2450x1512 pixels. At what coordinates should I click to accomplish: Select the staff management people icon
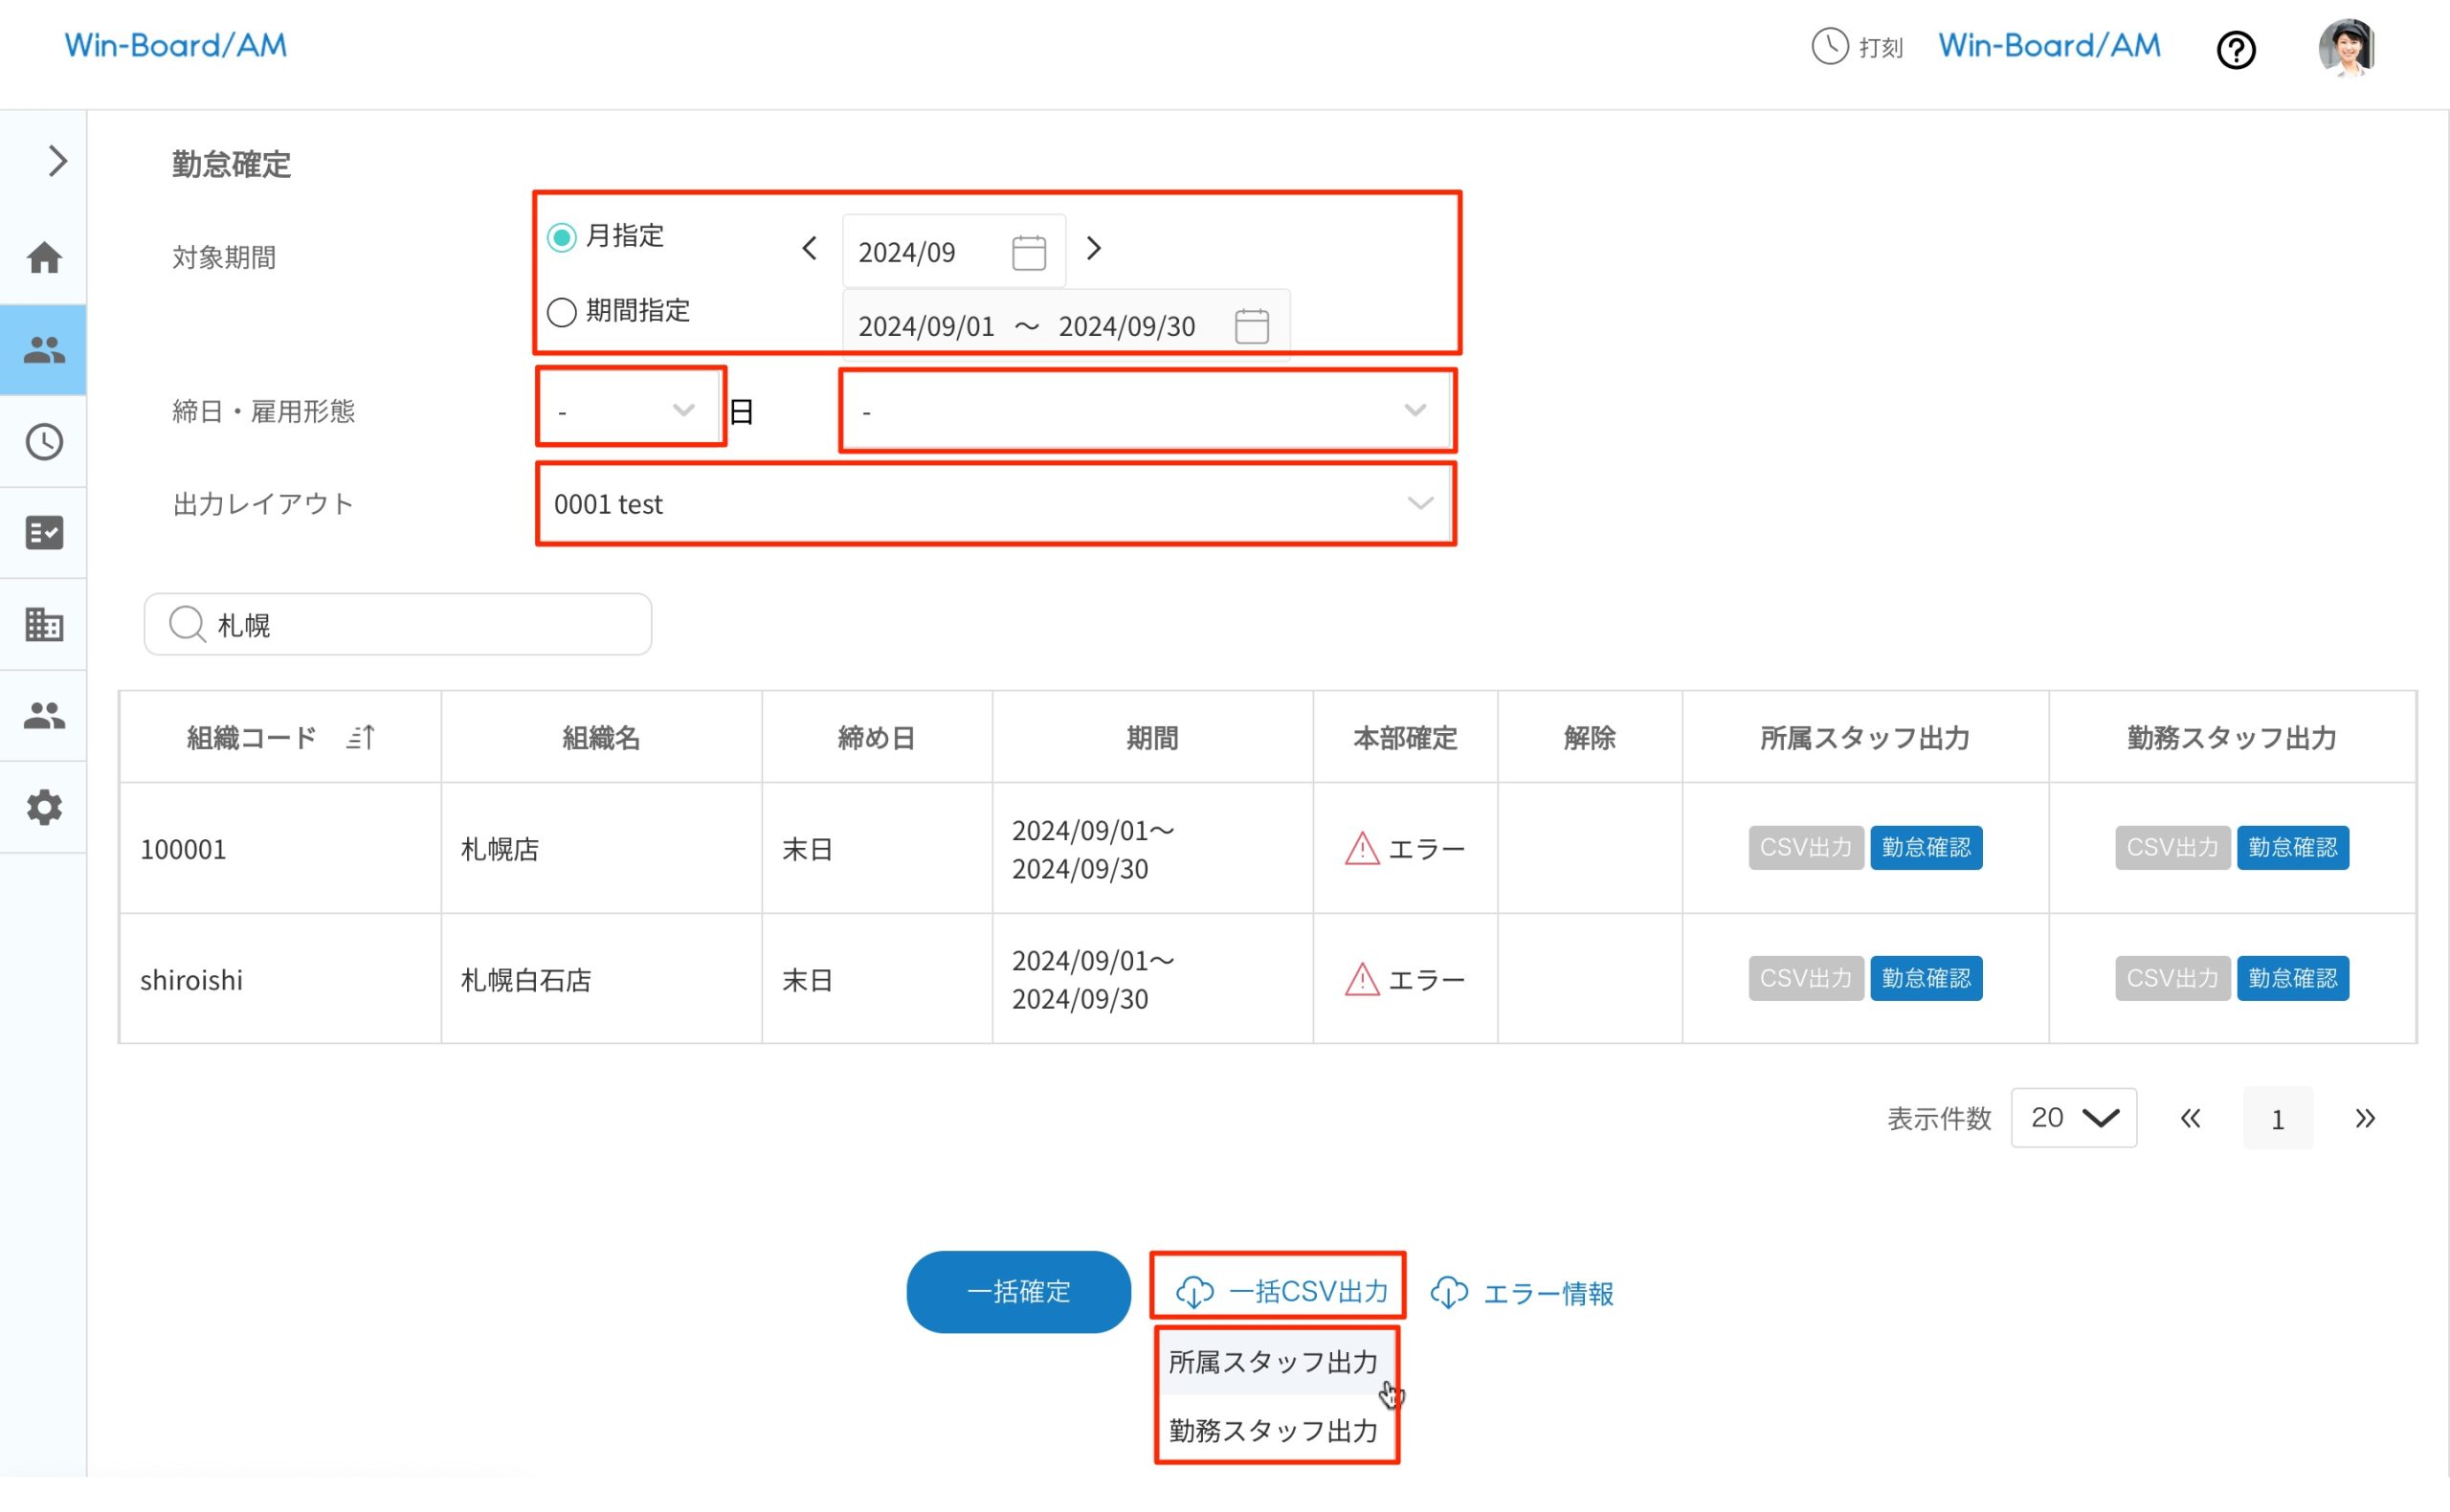click(x=44, y=348)
